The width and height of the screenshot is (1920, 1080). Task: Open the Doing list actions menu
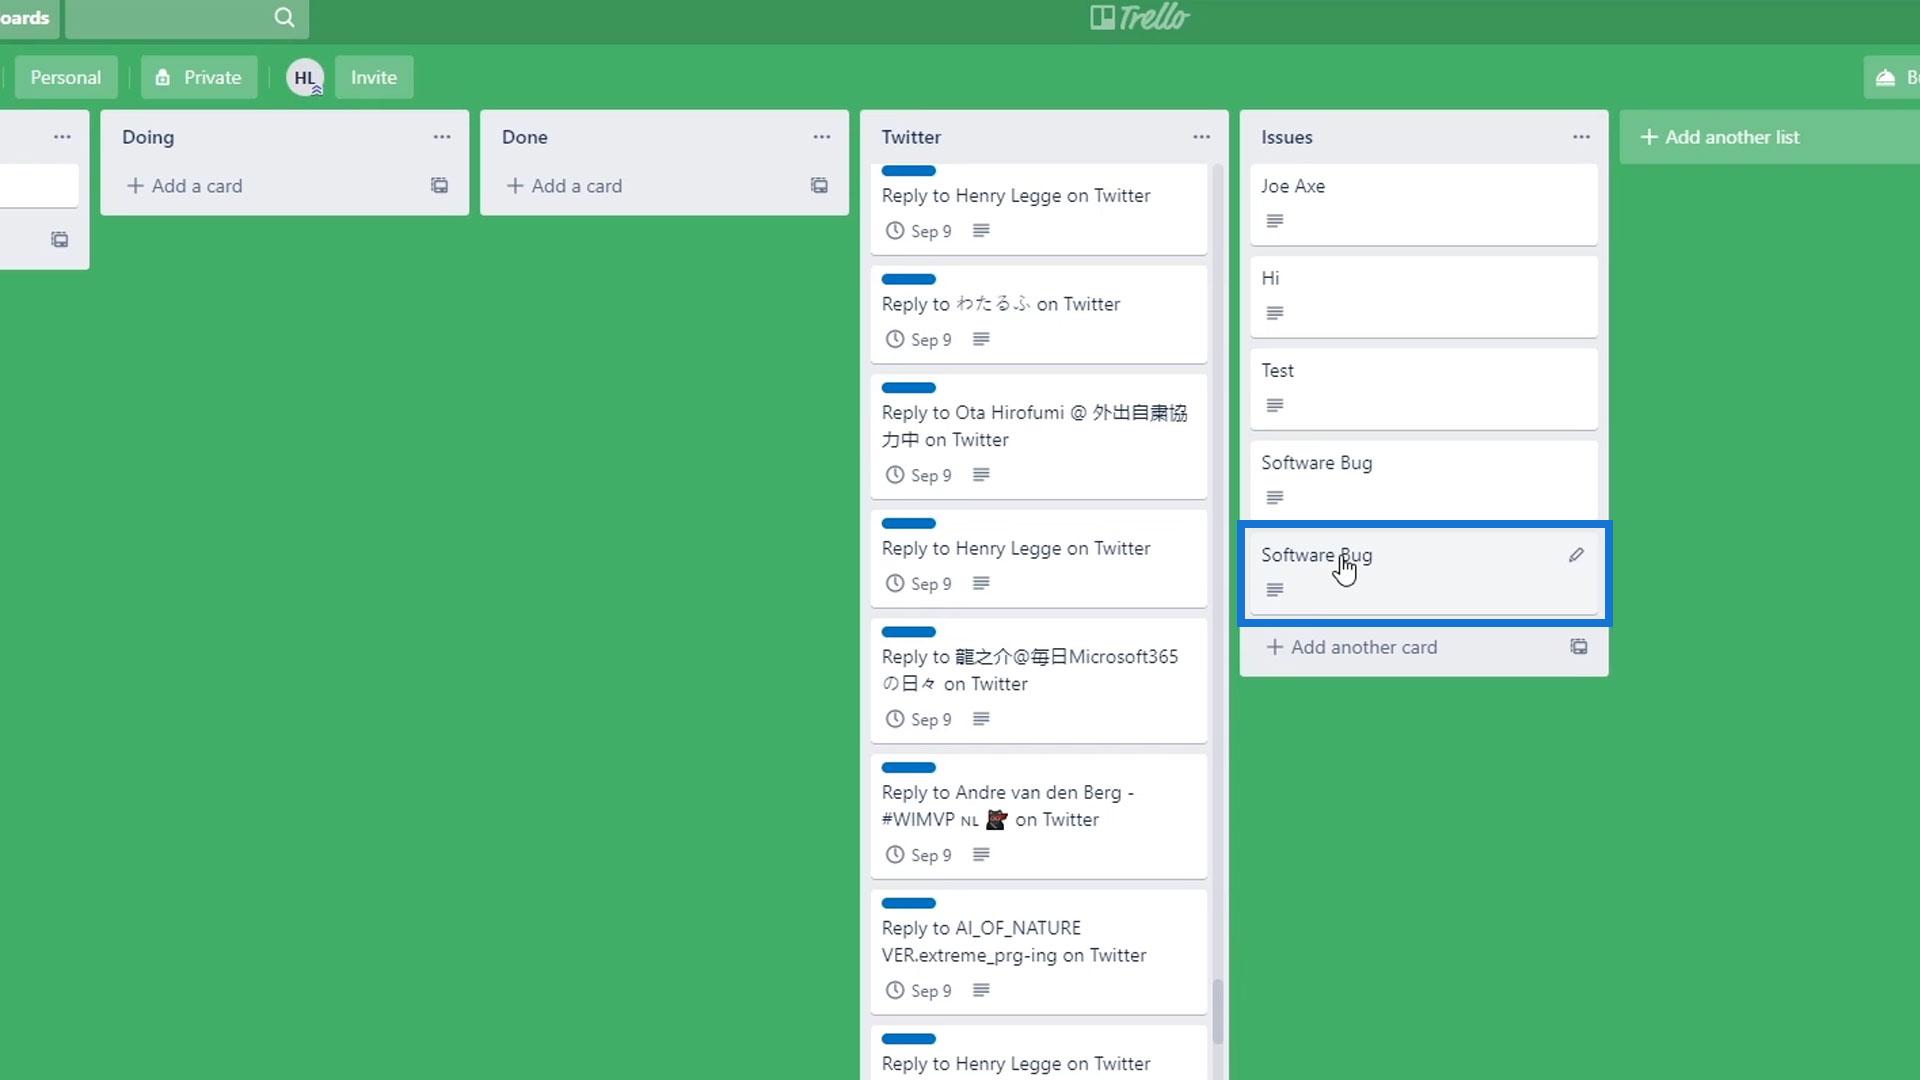(442, 137)
